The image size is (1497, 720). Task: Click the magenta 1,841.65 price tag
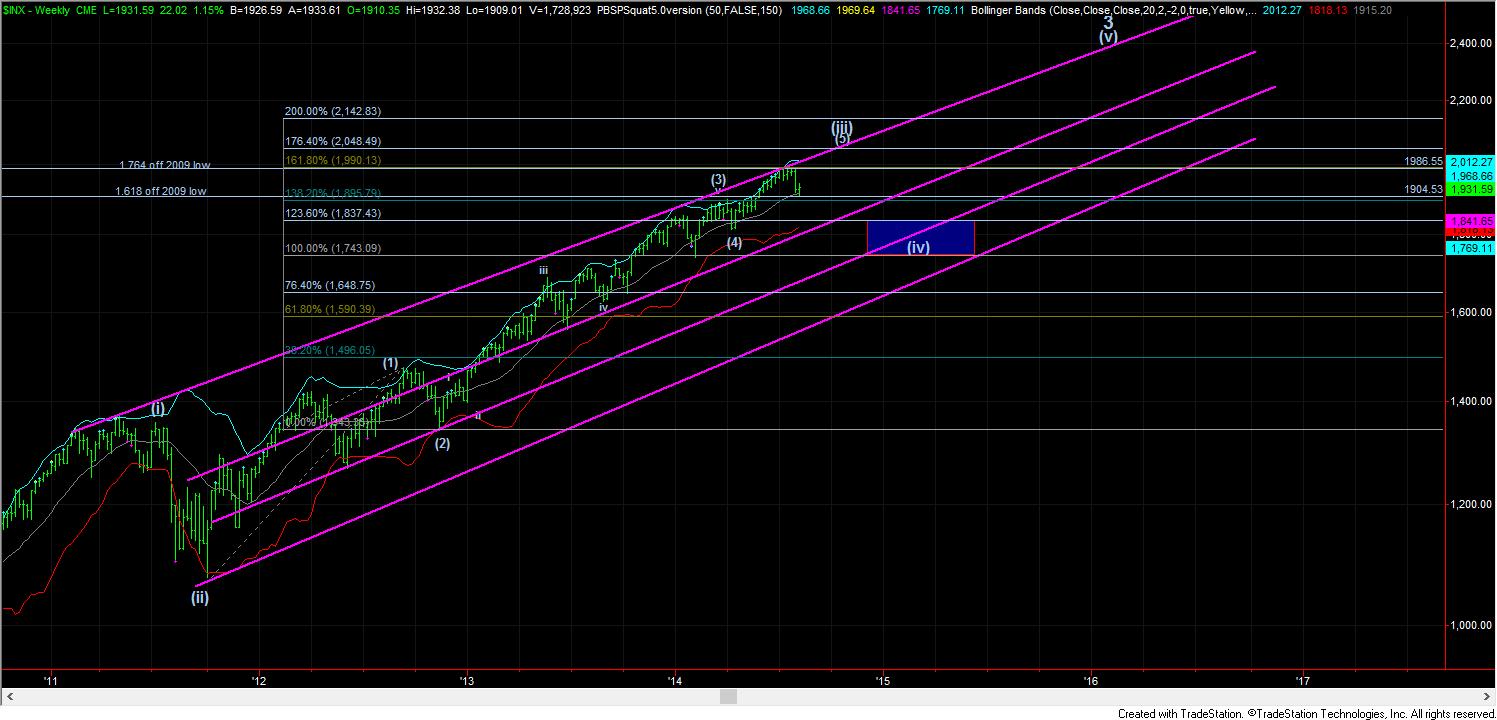[1470, 220]
